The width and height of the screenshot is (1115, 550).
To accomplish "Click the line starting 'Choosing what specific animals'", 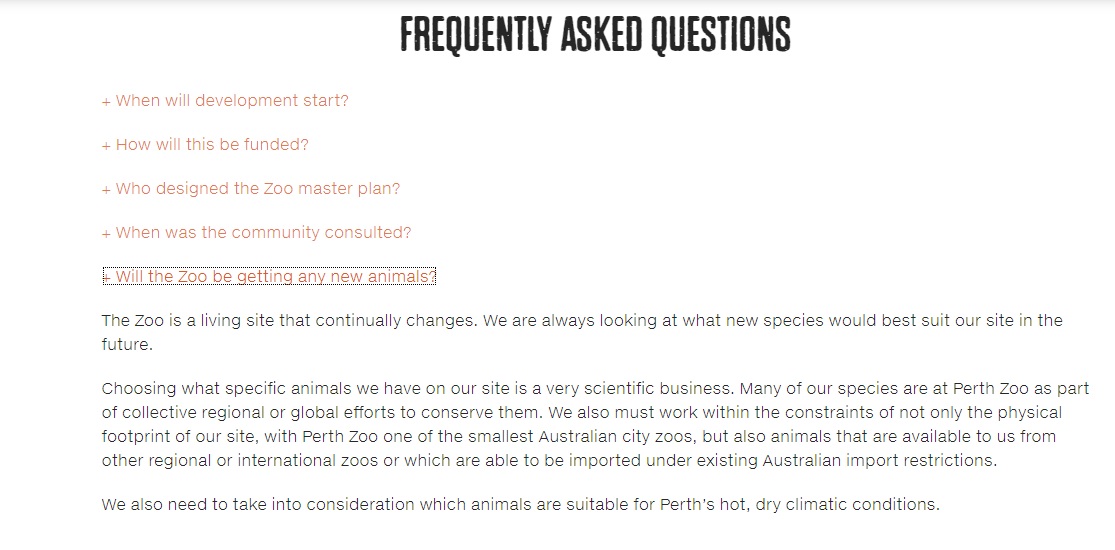I will [595, 388].
